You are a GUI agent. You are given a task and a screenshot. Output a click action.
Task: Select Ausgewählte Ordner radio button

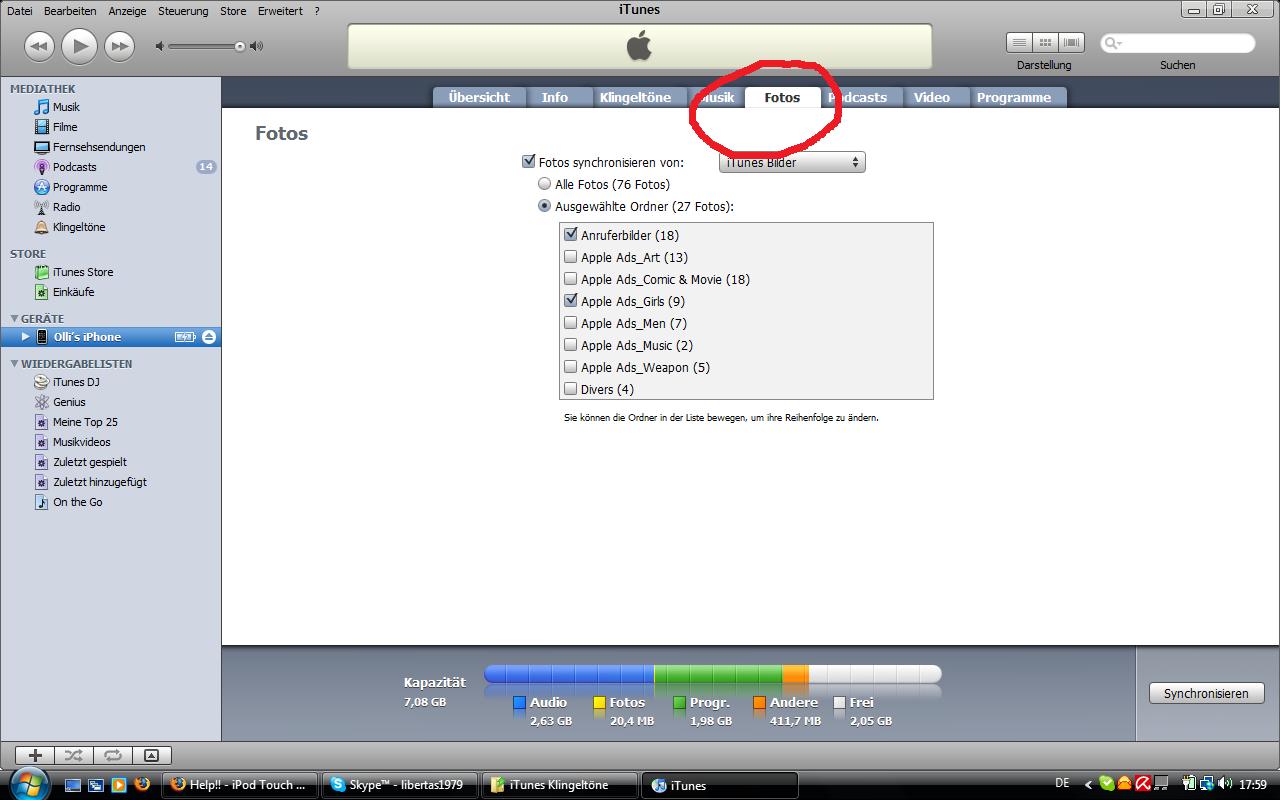pos(544,206)
